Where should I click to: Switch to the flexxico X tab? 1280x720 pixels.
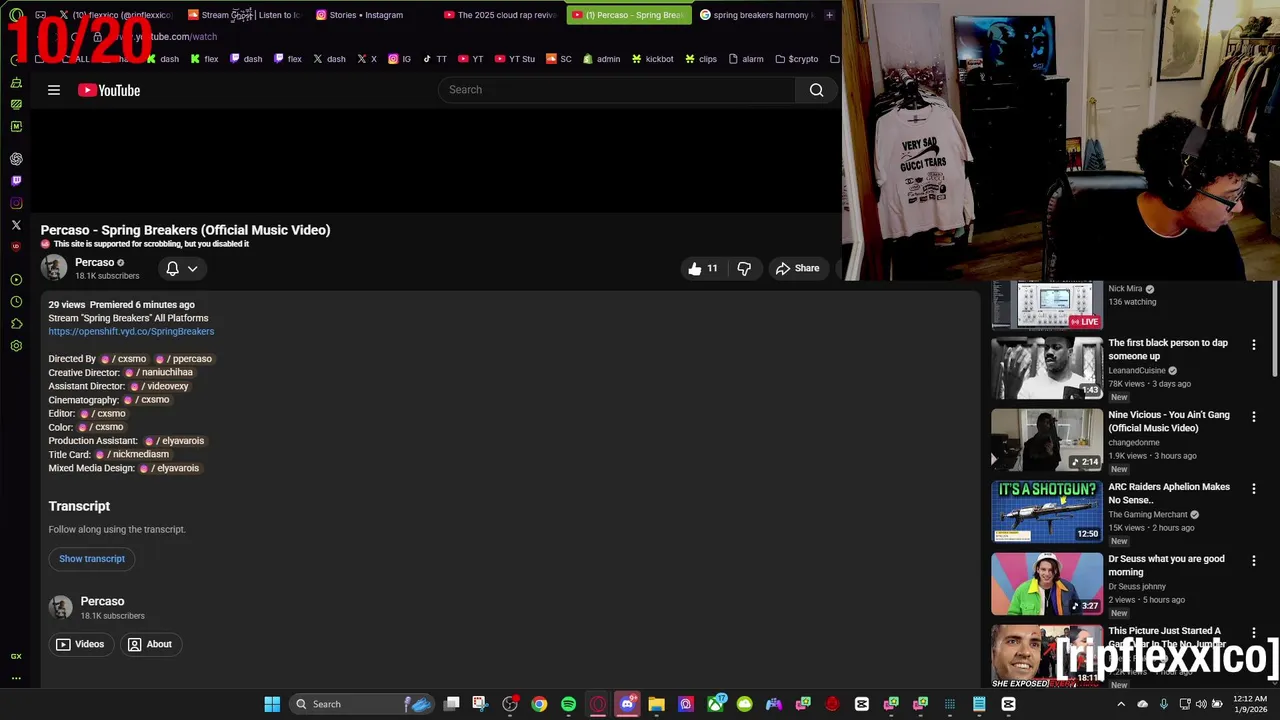pos(115,15)
